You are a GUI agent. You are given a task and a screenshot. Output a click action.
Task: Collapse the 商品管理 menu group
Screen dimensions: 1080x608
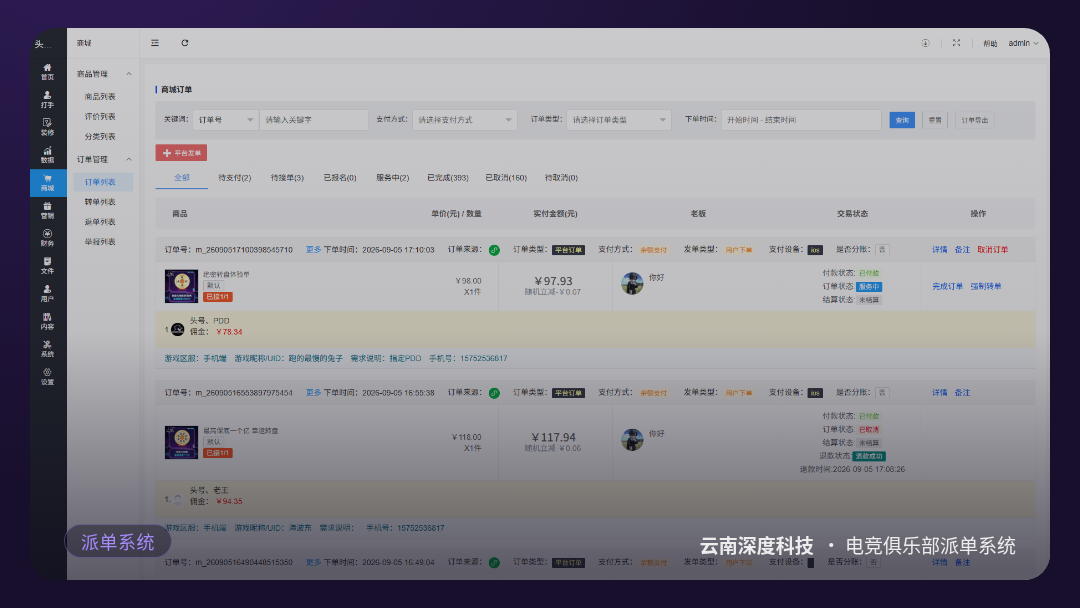coord(104,74)
